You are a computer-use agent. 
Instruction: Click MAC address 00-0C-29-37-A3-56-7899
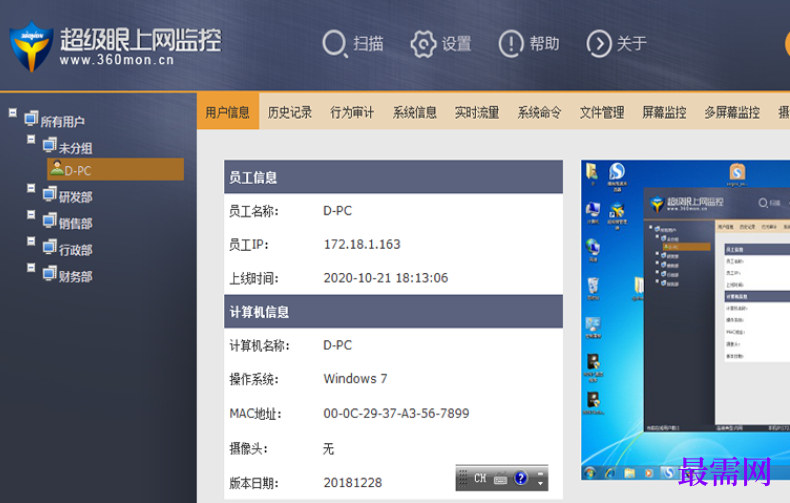coord(396,413)
